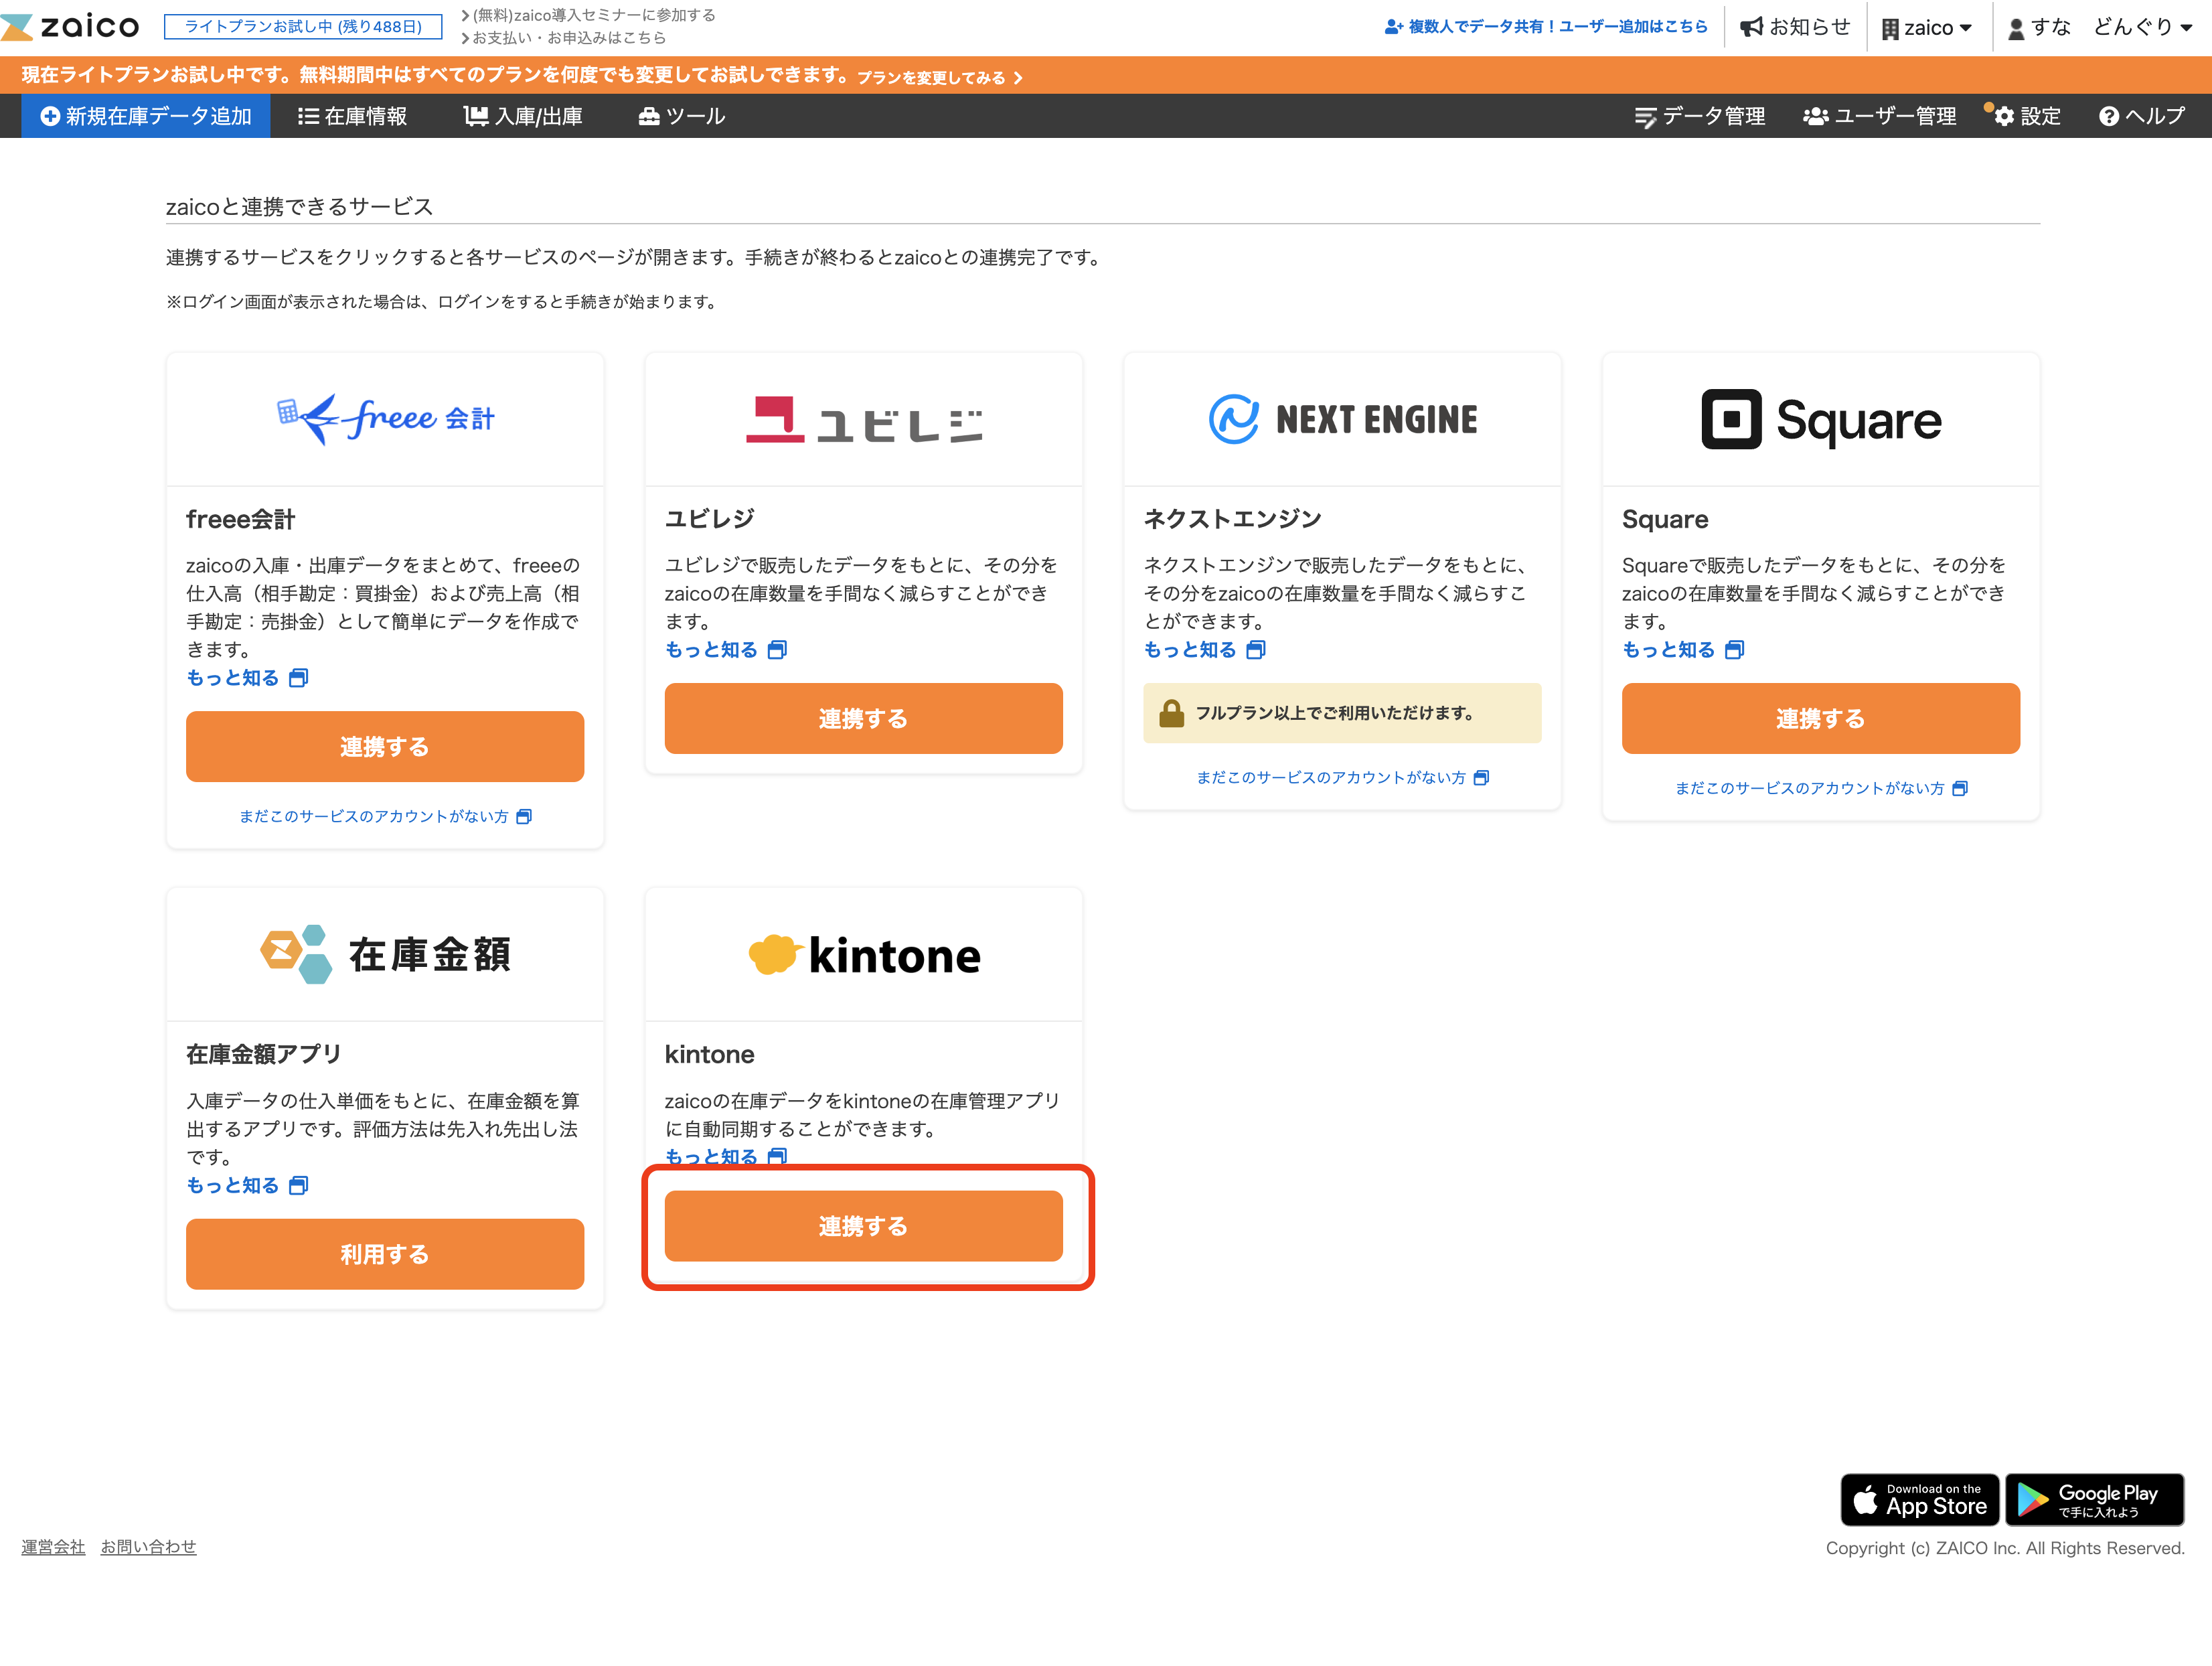This screenshot has height=1666, width=2212.
Task: Click the Google Play download badge
Action: [x=2095, y=1500]
